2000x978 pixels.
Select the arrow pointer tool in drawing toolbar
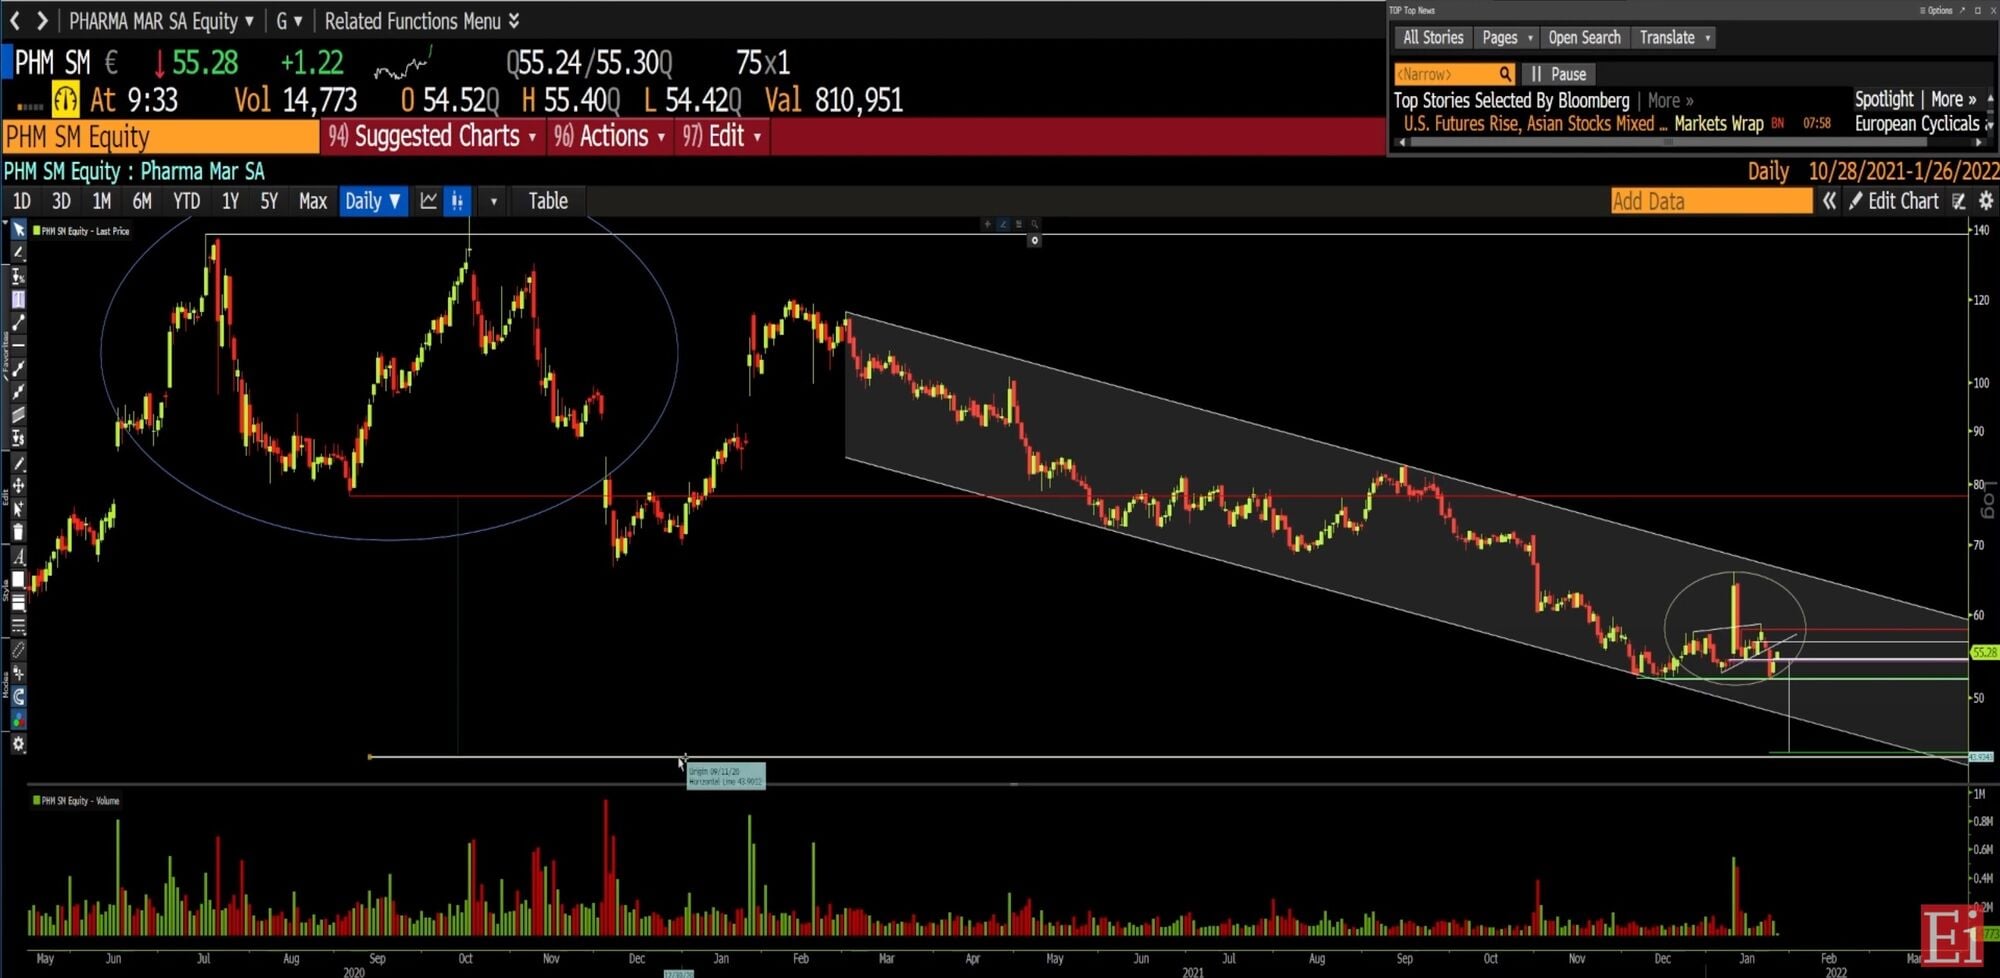[18, 230]
